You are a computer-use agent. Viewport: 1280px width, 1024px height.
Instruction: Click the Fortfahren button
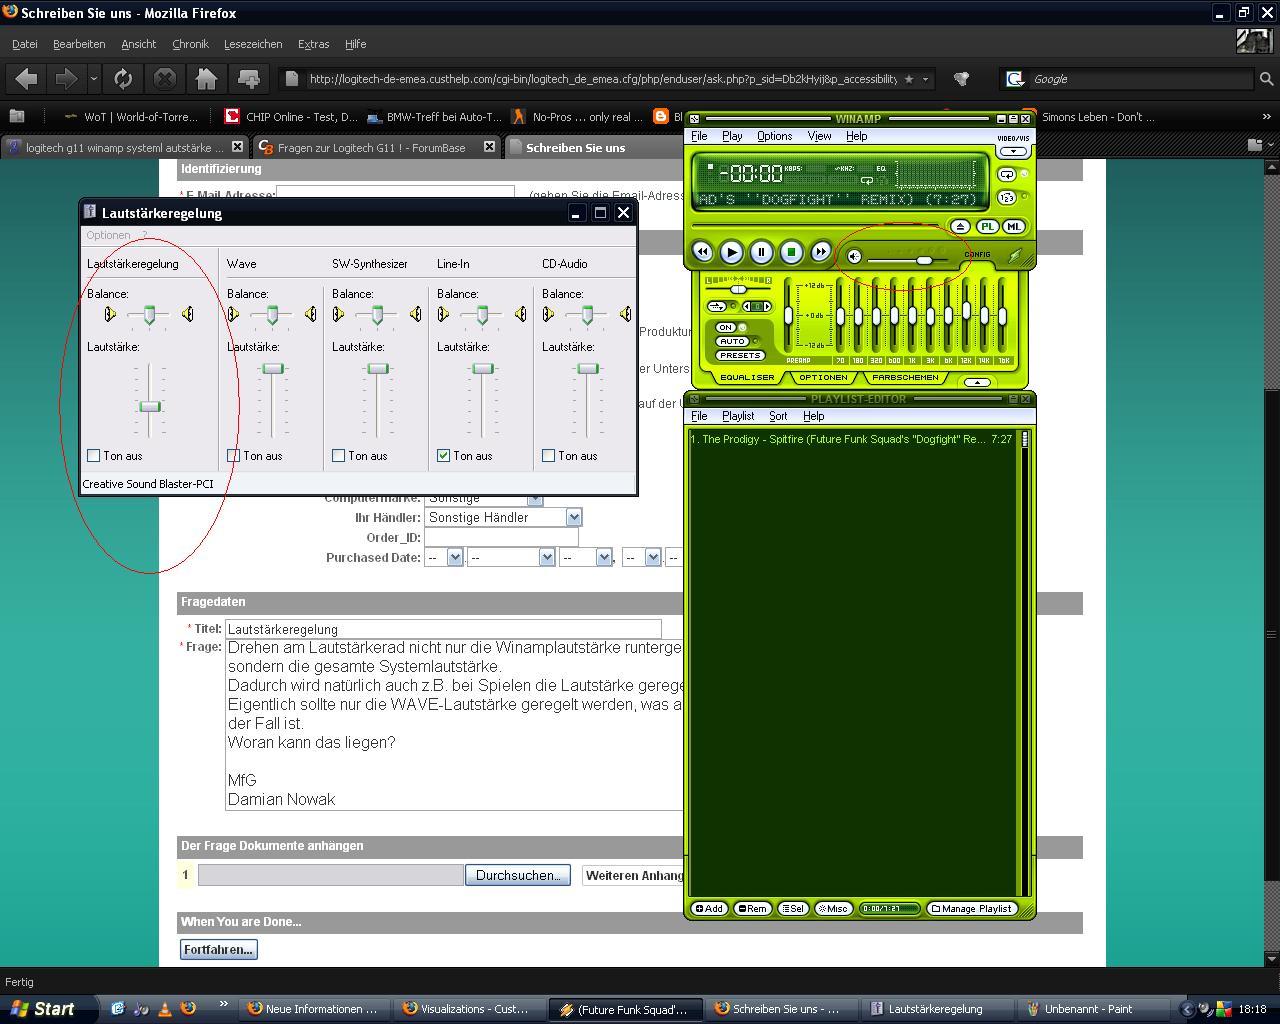(218, 949)
